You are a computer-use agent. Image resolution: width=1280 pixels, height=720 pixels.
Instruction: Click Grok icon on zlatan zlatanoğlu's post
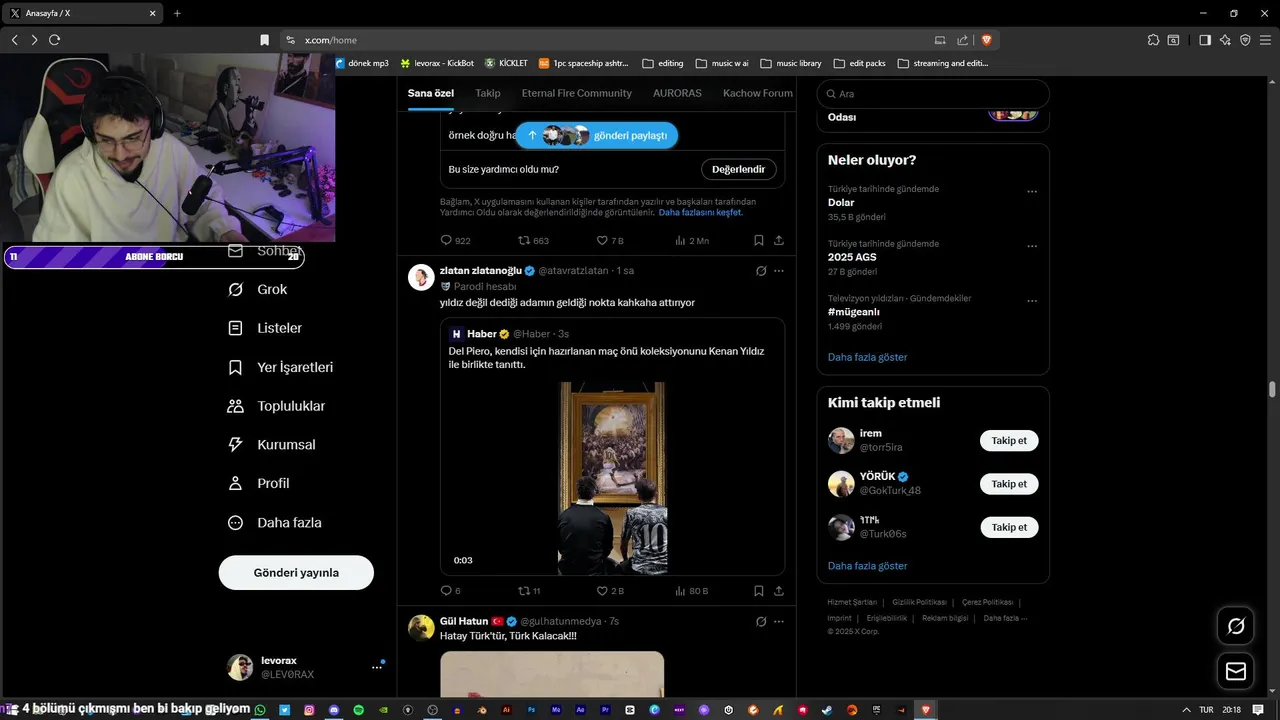coord(761,271)
